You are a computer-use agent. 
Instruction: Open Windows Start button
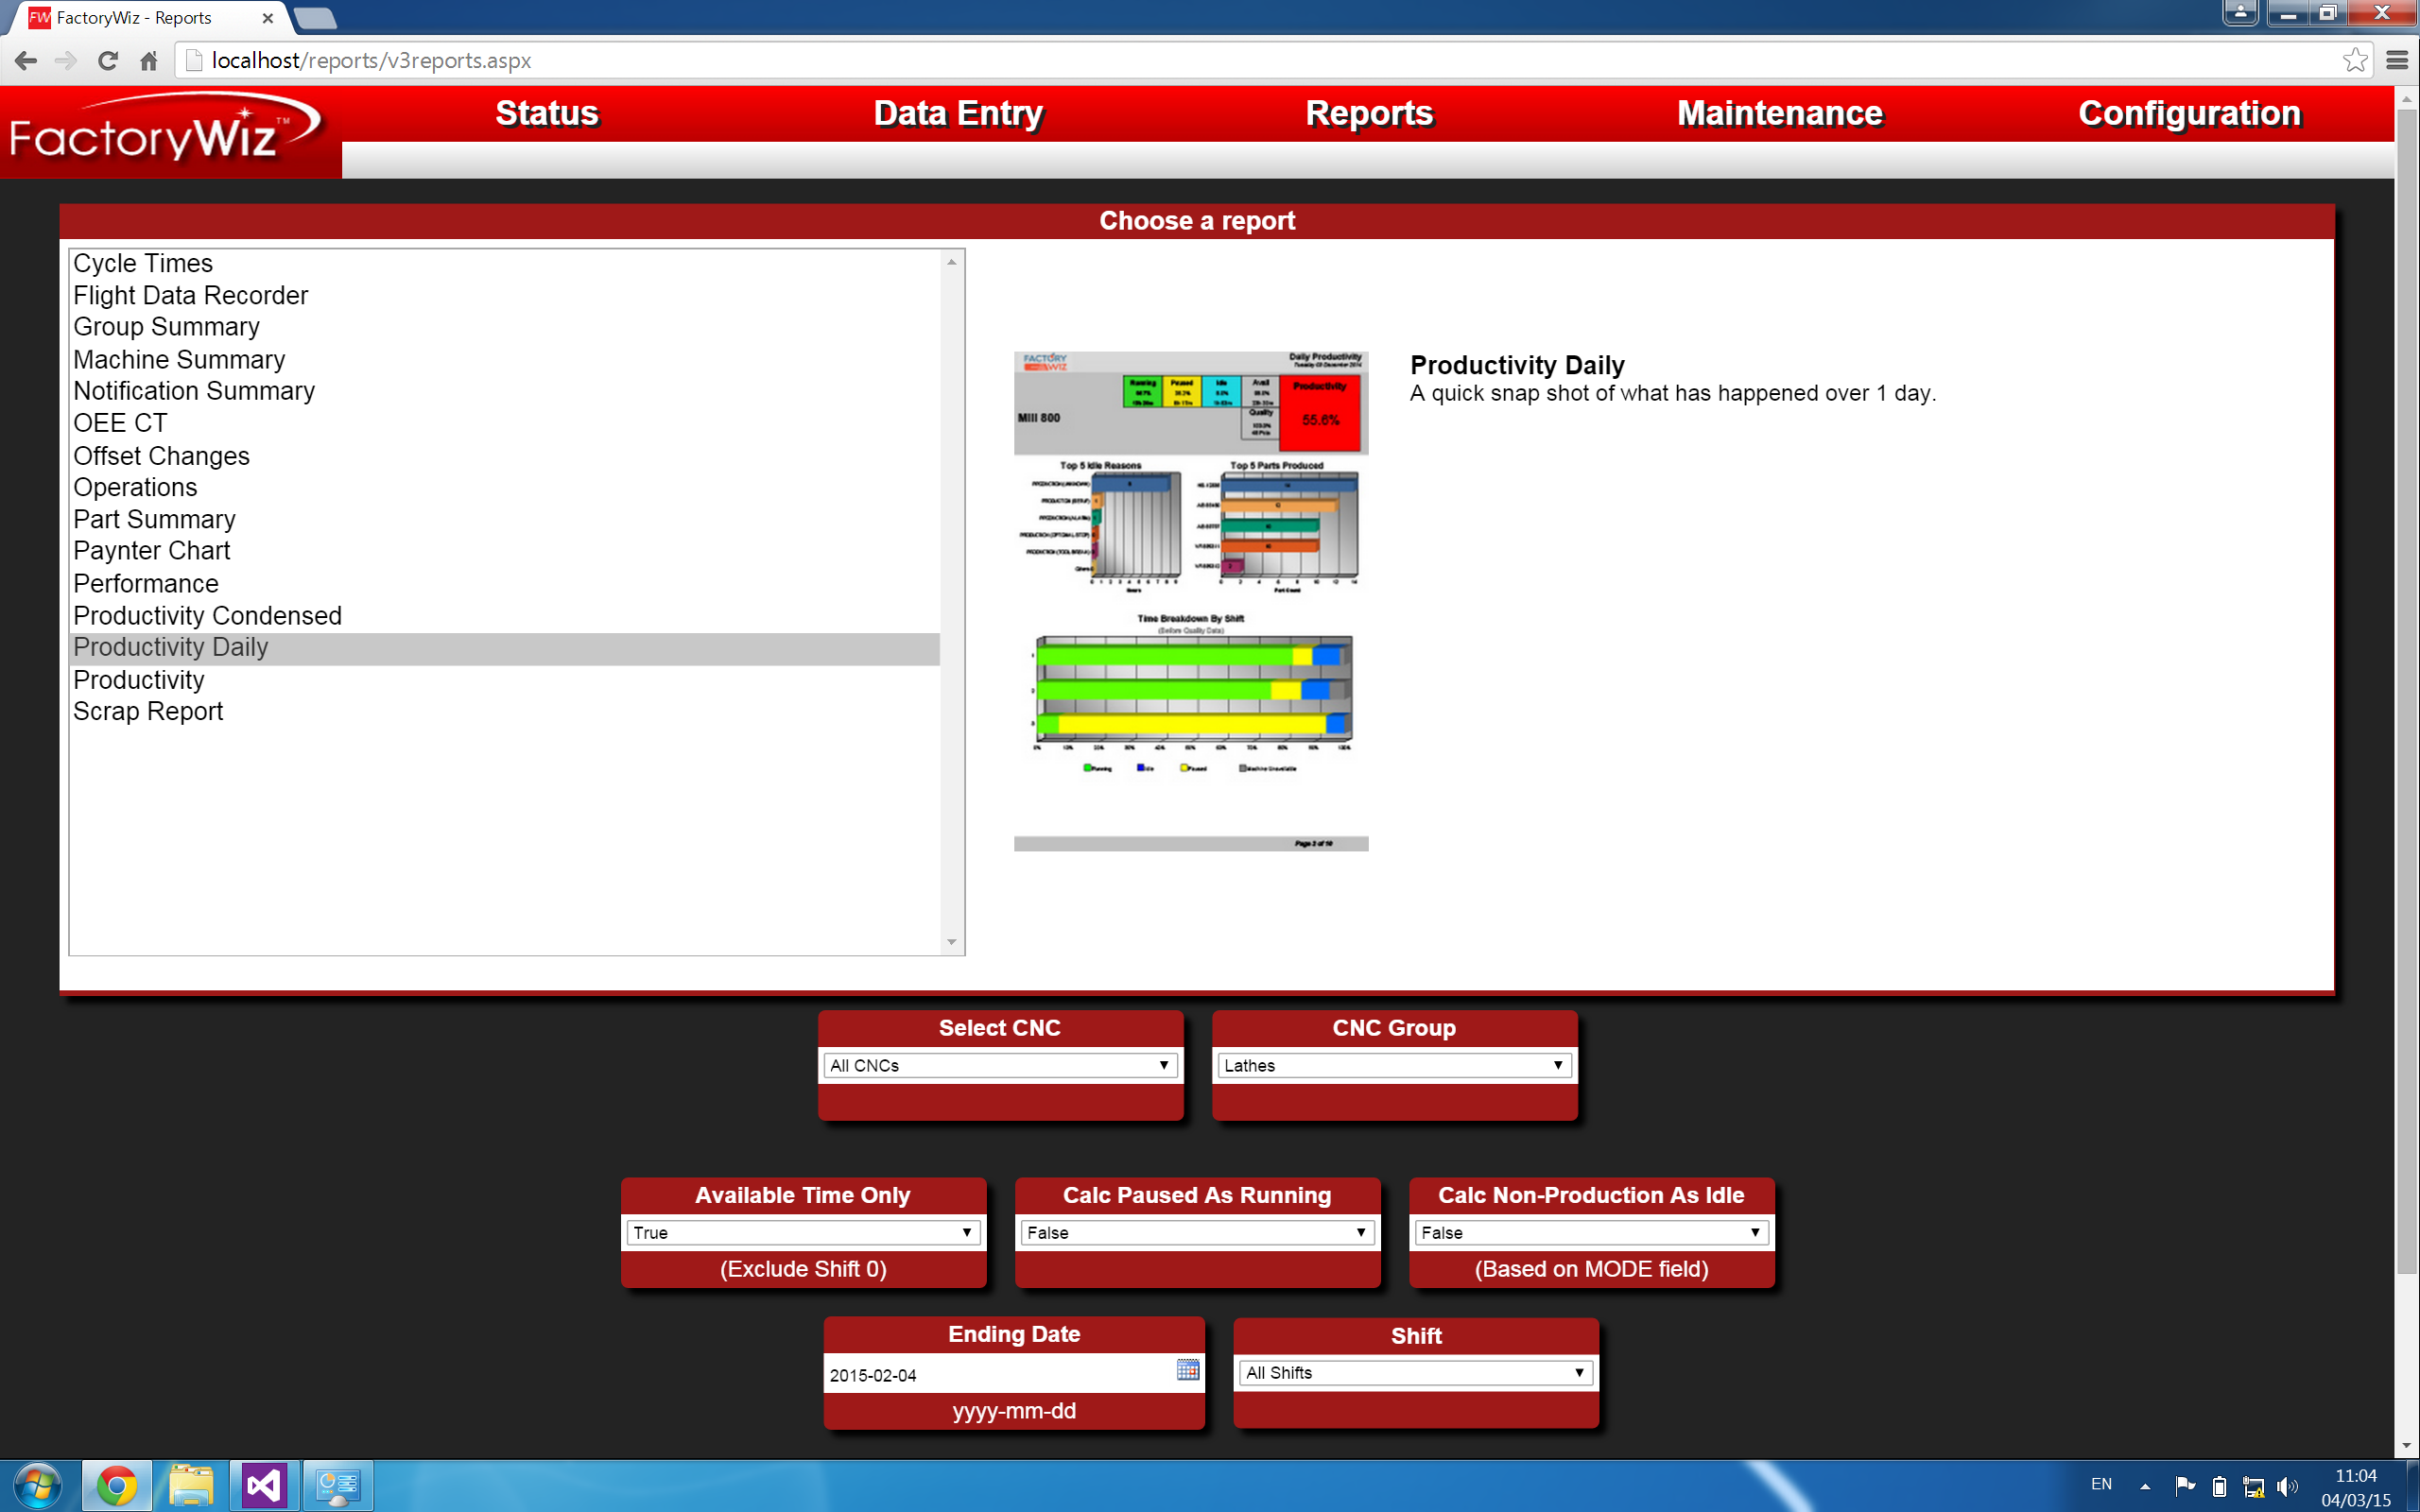[x=37, y=1486]
